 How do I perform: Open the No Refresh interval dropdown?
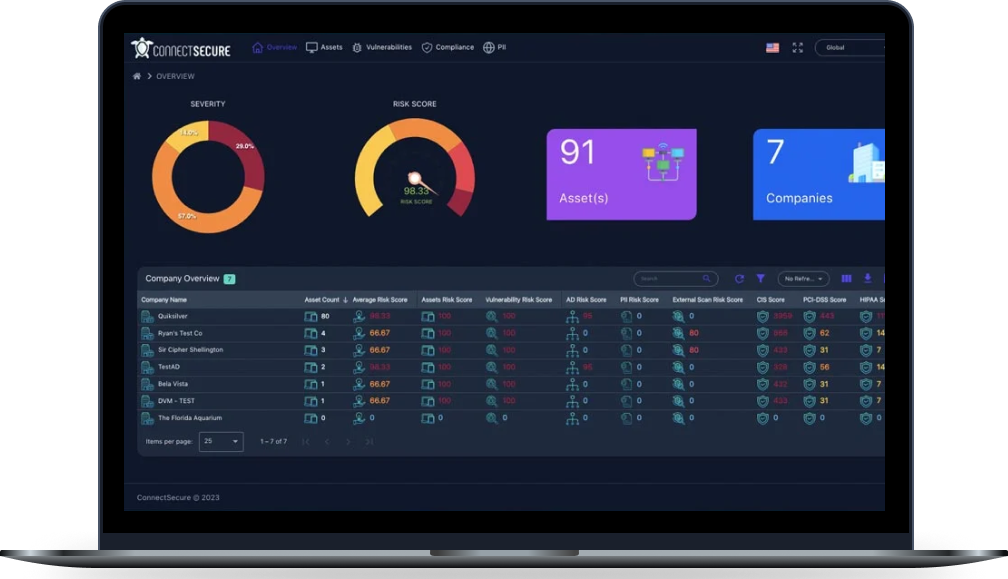coord(804,278)
